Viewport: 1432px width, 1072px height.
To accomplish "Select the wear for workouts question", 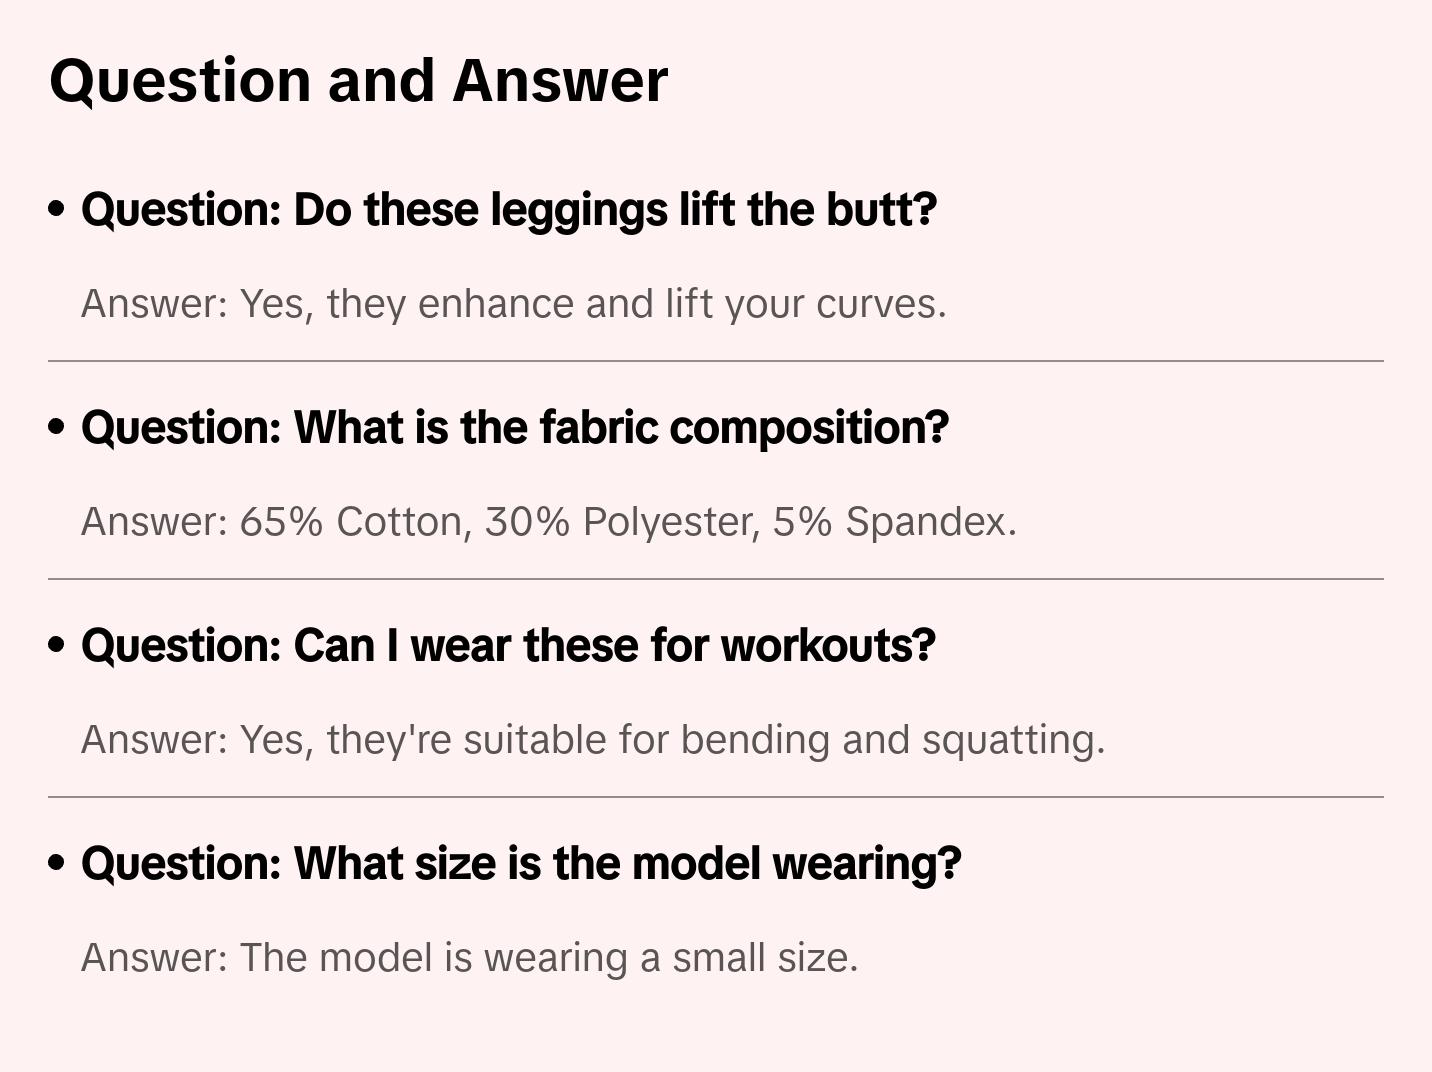I will (x=508, y=645).
